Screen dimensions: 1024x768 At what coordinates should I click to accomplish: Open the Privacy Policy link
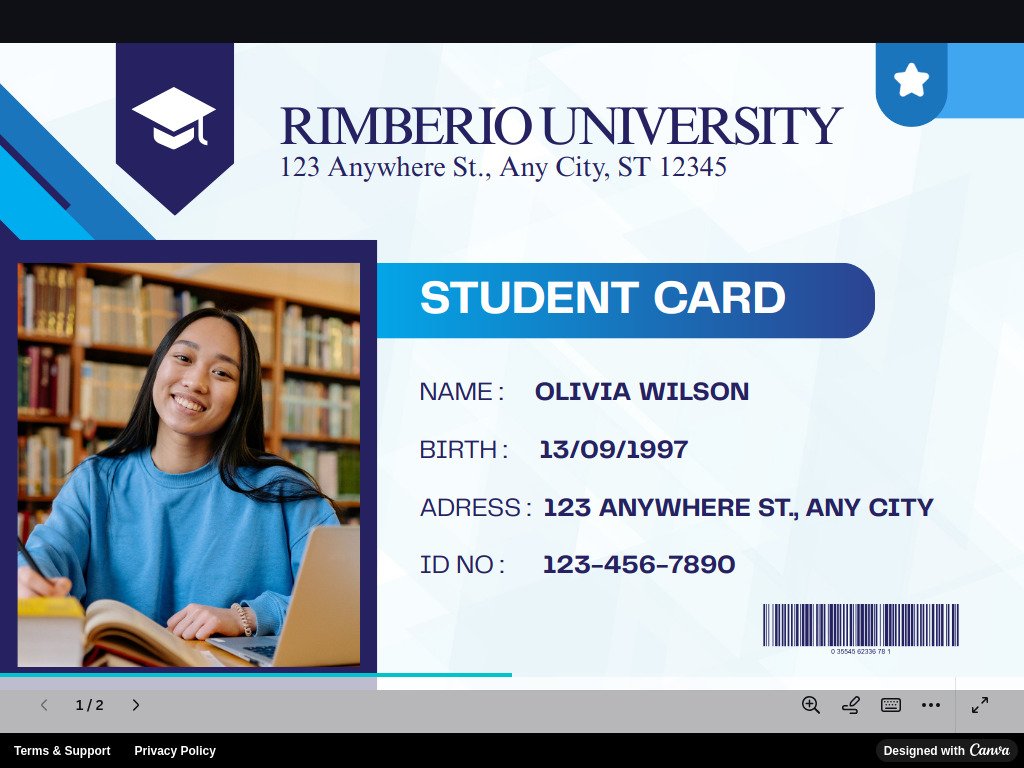coord(175,751)
